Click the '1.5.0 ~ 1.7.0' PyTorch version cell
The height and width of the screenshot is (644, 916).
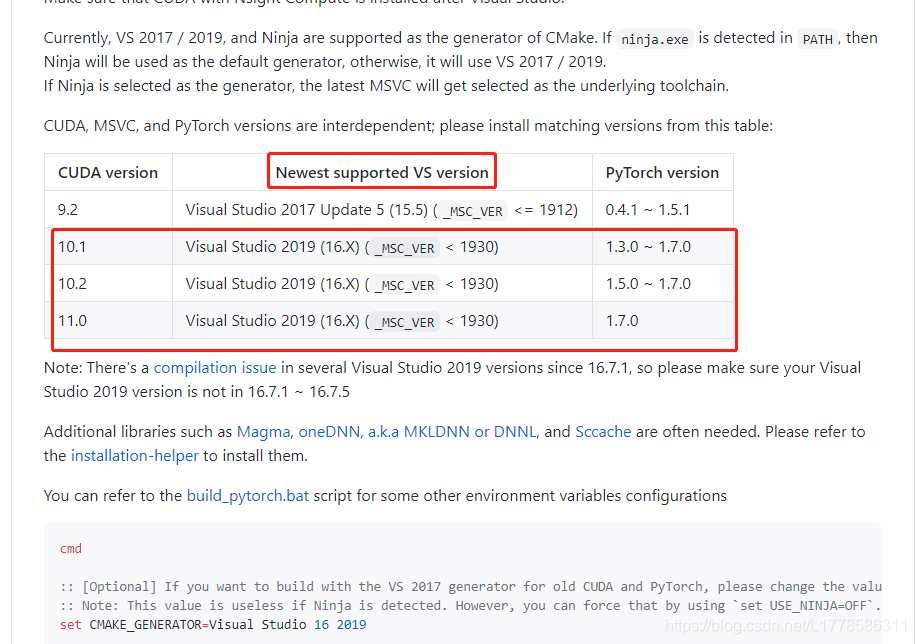click(x=662, y=283)
